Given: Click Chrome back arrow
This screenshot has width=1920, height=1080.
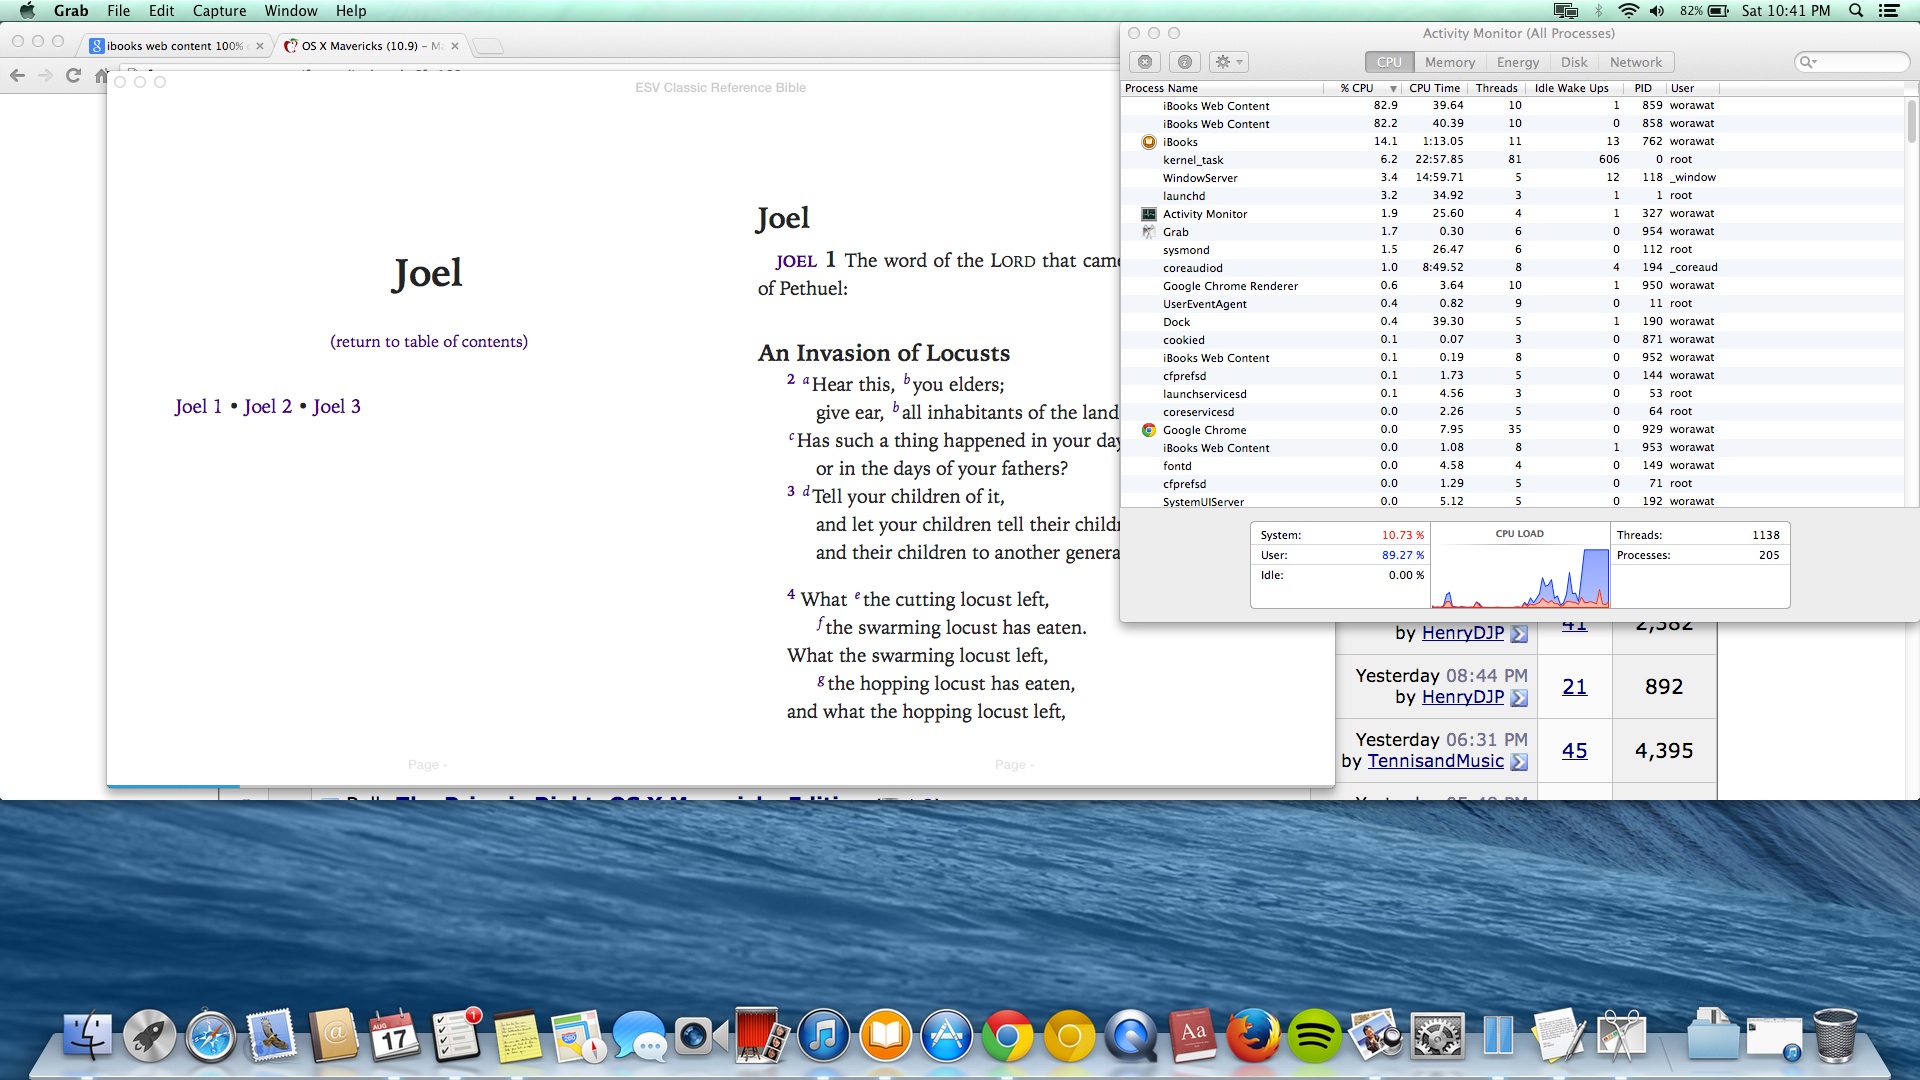Looking at the screenshot, I should coord(17,75).
